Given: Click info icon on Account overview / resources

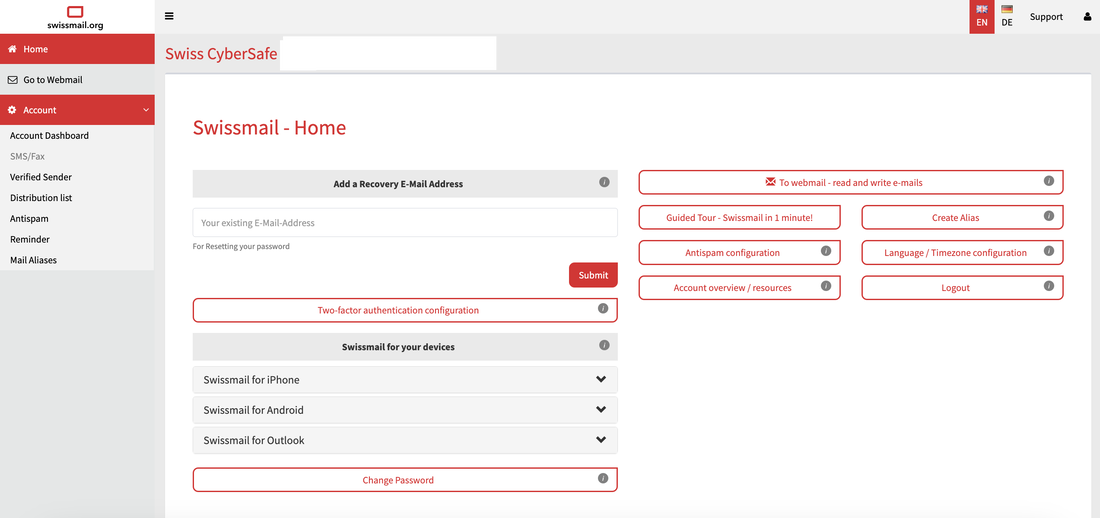Looking at the screenshot, I should (826, 286).
